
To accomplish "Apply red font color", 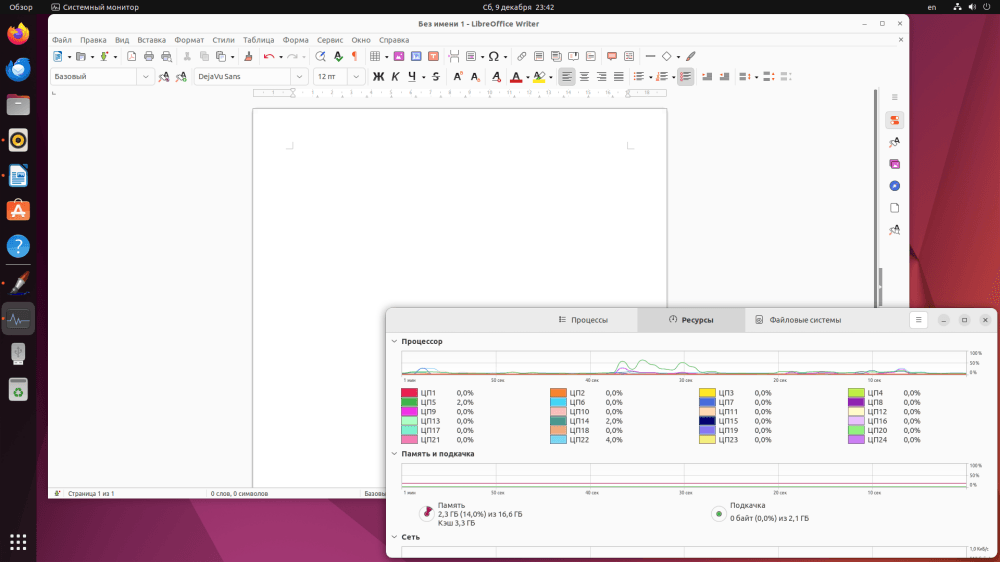I will [x=516, y=77].
